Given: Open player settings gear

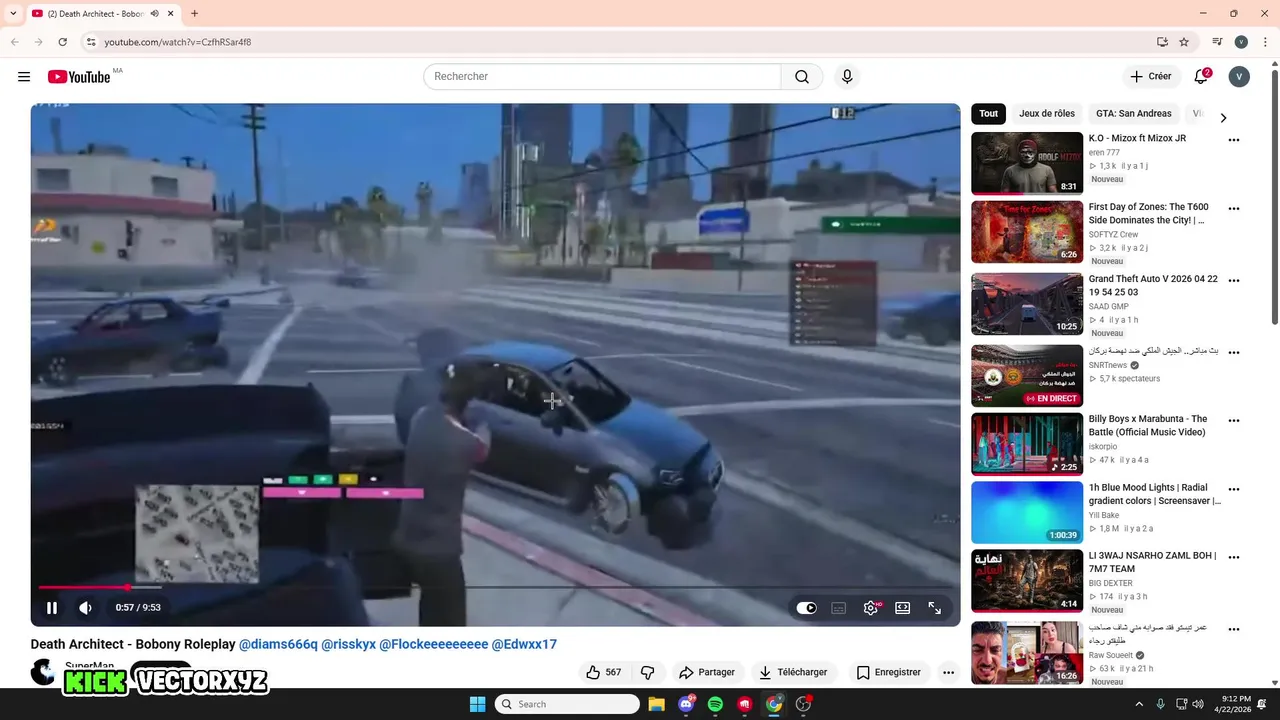Looking at the screenshot, I should [871, 607].
